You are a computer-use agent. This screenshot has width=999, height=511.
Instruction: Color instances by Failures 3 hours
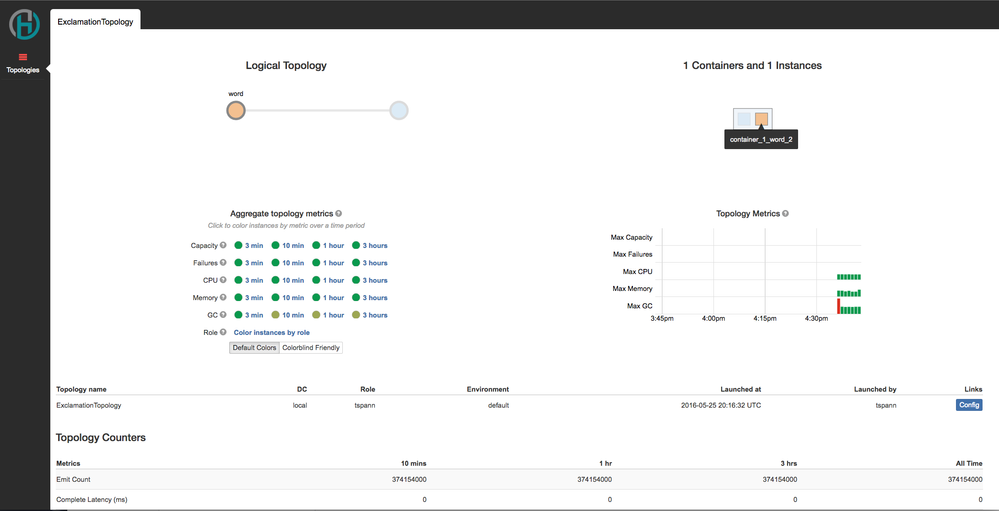(x=370, y=263)
